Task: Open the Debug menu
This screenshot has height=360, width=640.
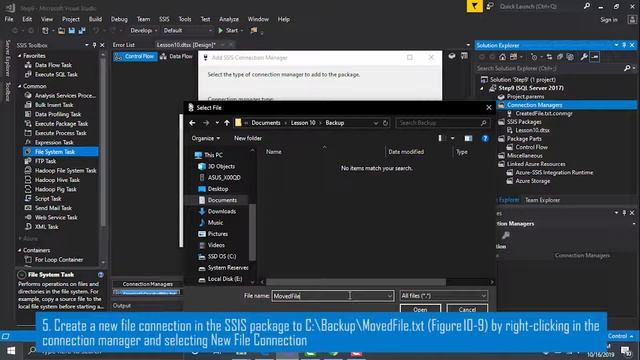Action: click(x=119, y=19)
